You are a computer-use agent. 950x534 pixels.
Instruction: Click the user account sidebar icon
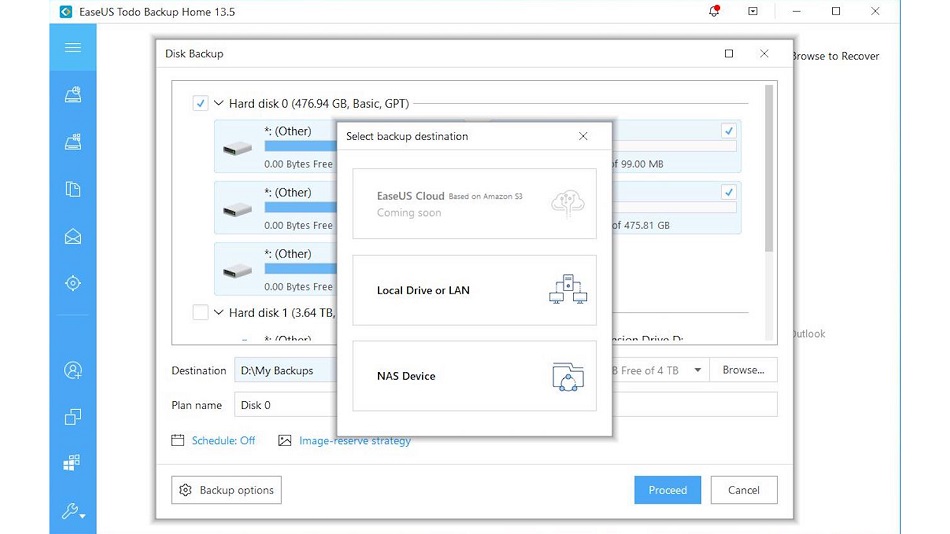[x=73, y=370]
